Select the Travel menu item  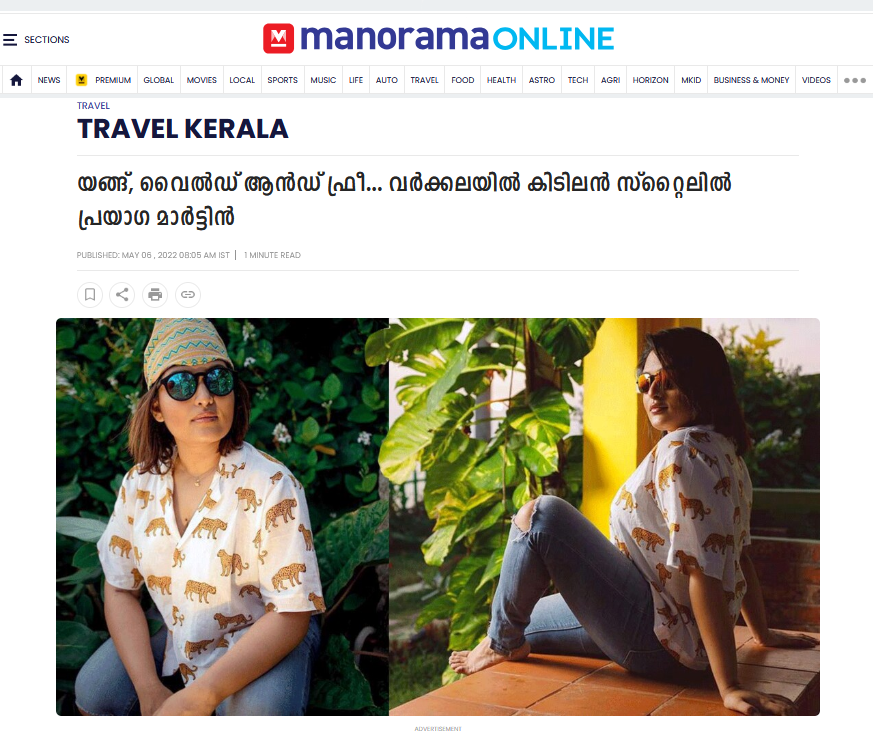[424, 80]
